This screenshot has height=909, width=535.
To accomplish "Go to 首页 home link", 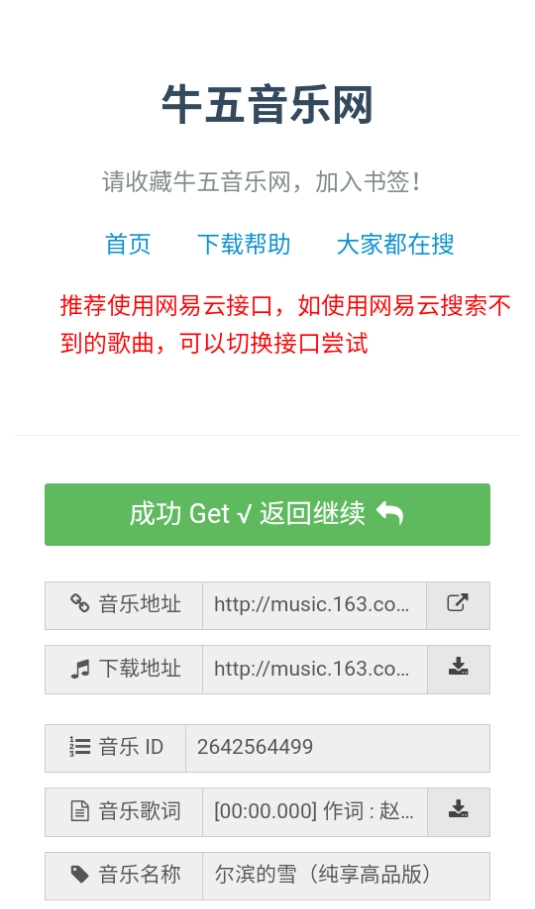I will (128, 244).
